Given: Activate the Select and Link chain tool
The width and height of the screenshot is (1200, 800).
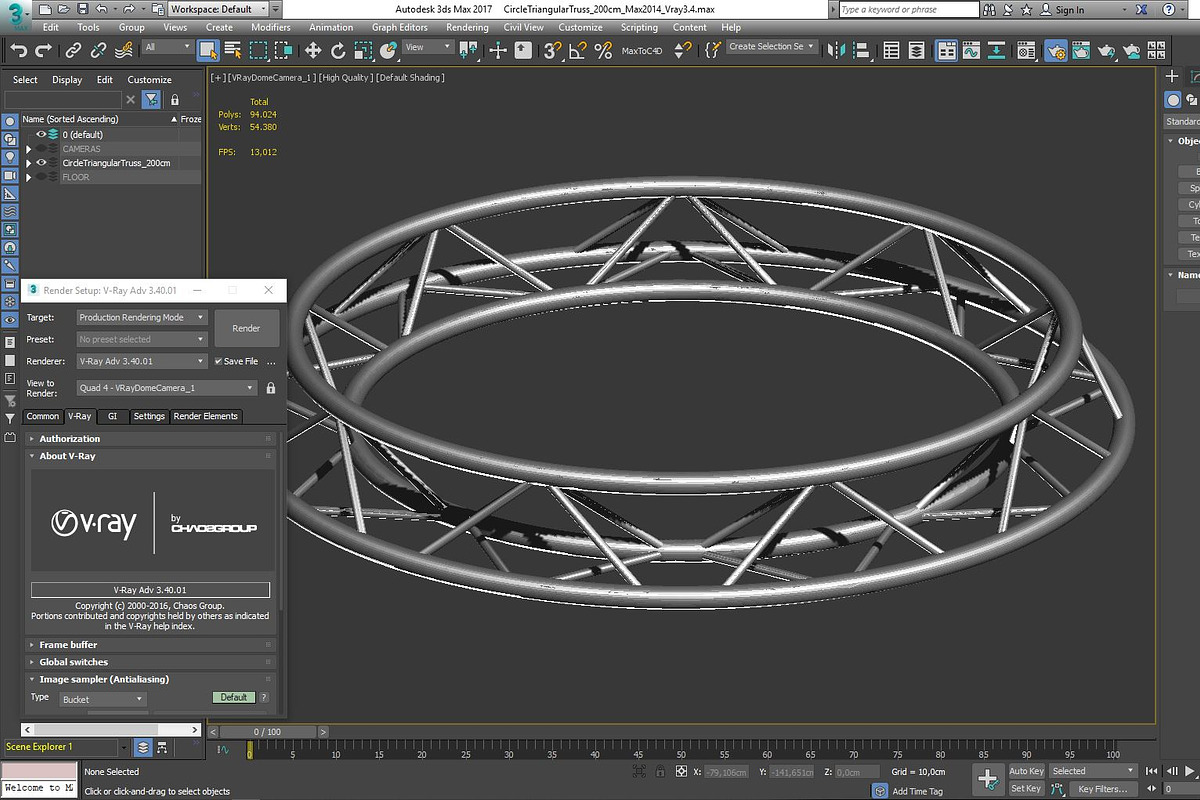Looking at the screenshot, I should pyautogui.click(x=74, y=49).
